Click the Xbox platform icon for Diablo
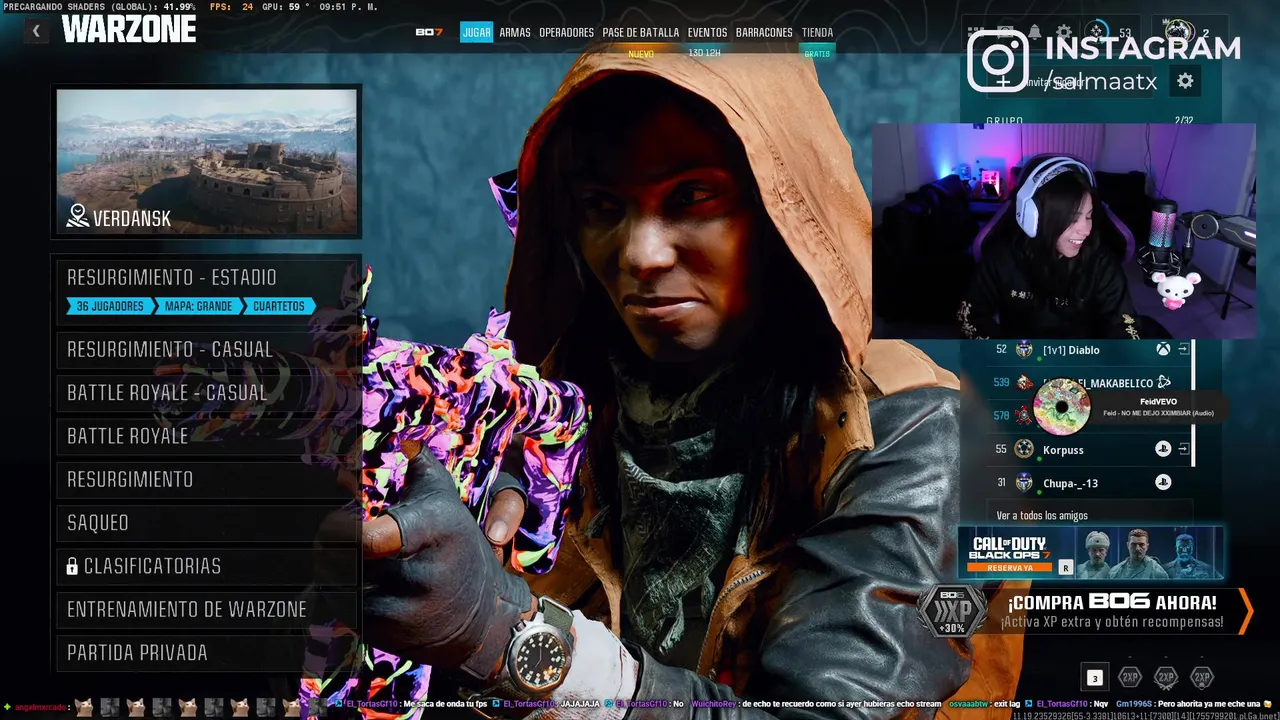The height and width of the screenshot is (720, 1280). 1163,350
